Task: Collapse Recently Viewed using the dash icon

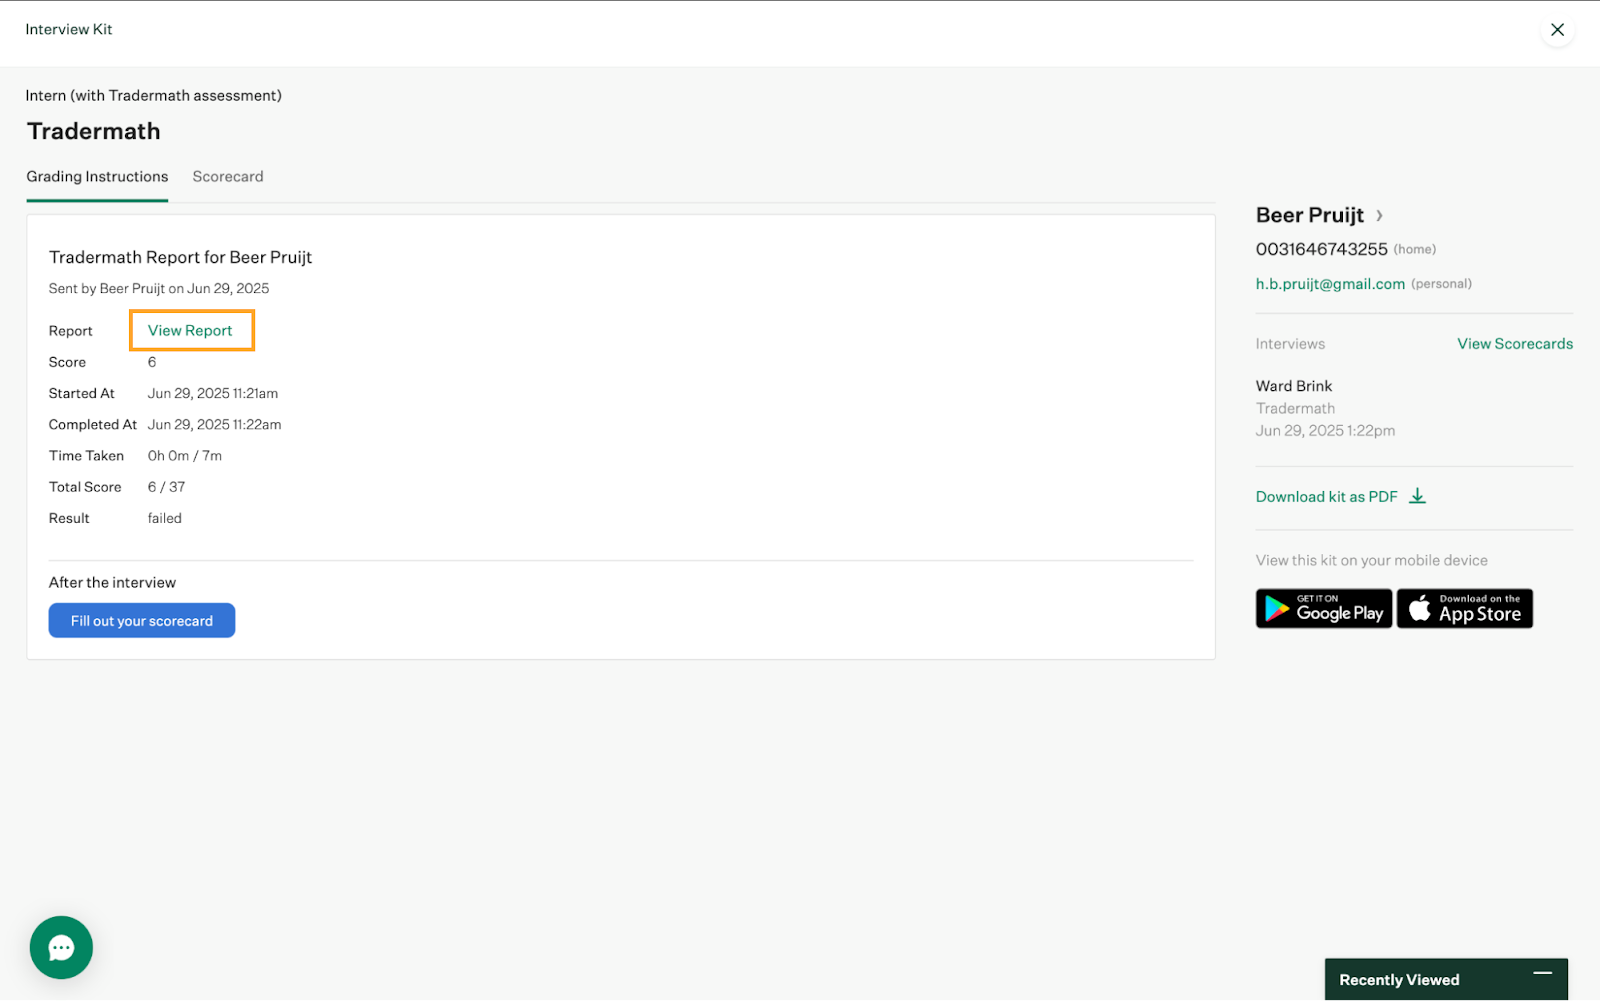Action: click(1542, 973)
